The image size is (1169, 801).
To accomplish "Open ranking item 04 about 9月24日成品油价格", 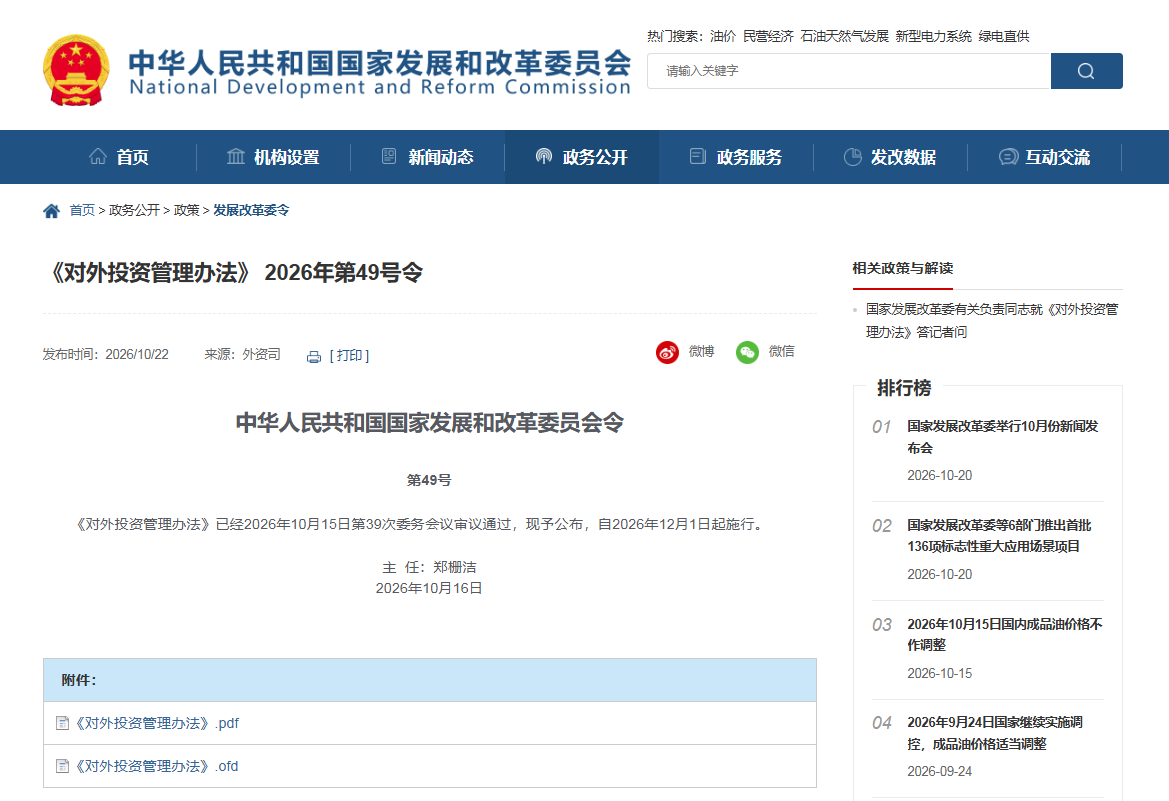I will coord(995,733).
